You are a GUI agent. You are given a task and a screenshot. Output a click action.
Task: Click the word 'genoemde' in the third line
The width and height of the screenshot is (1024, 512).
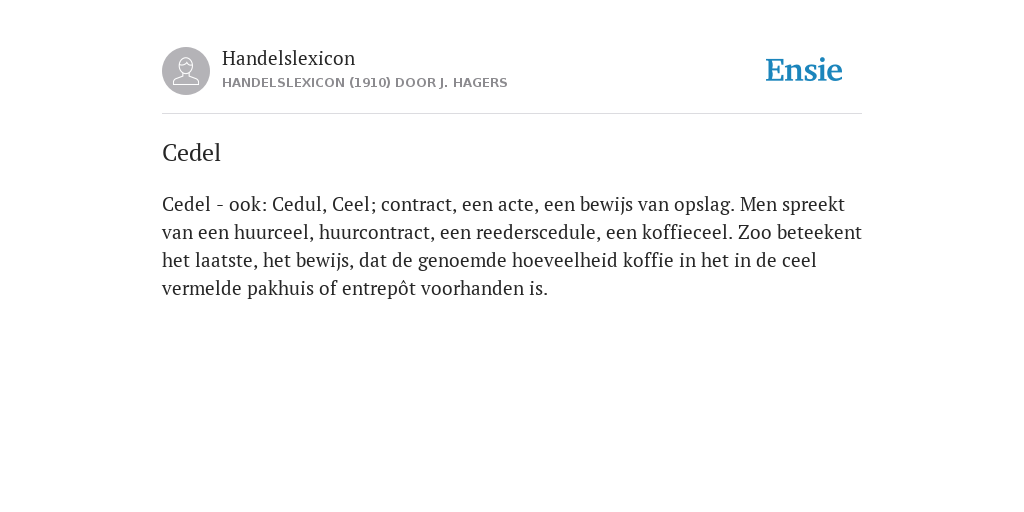point(462,261)
